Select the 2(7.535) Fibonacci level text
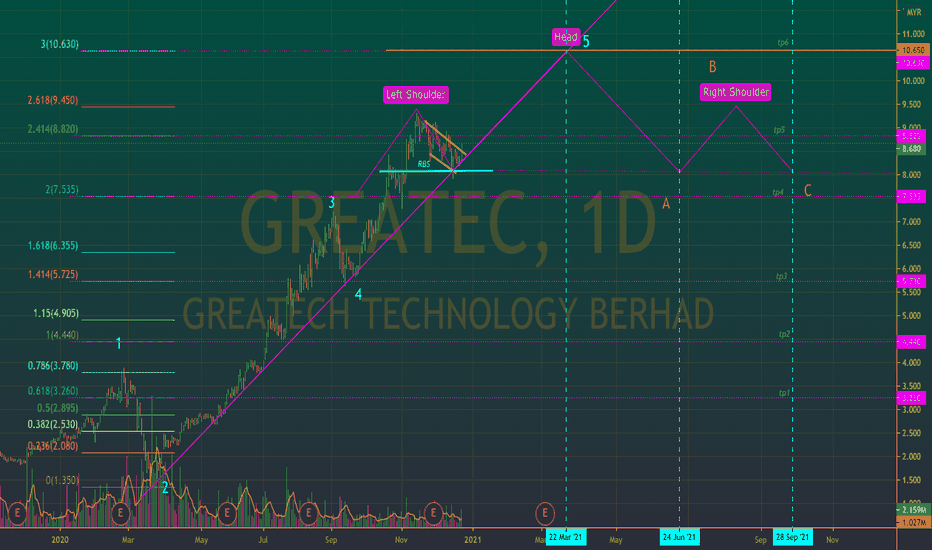Image resolution: width=932 pixels, height=550 pixels. point(62,189)
